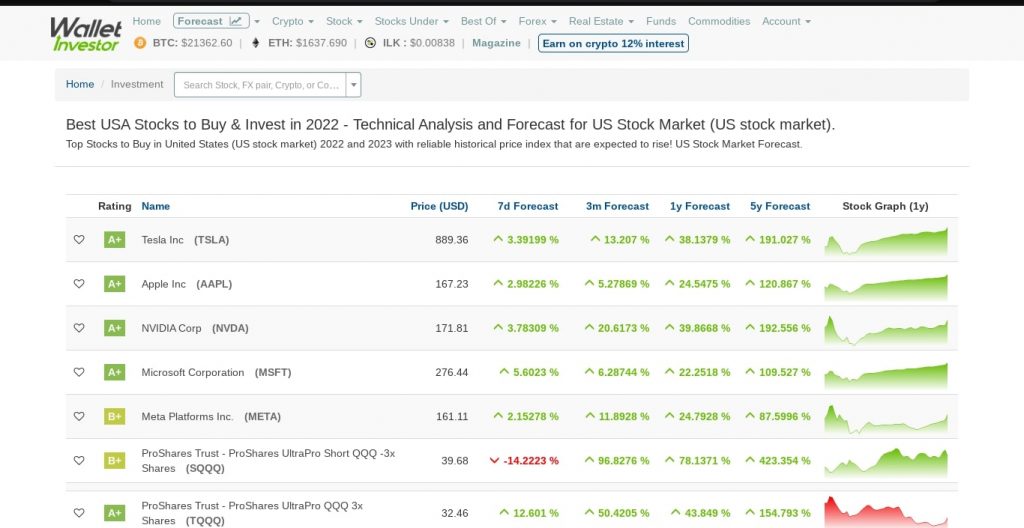Open NVIDIA Corp (NVDA) stock page
This screenshot has height=528, width=1024.
(195, 328)
